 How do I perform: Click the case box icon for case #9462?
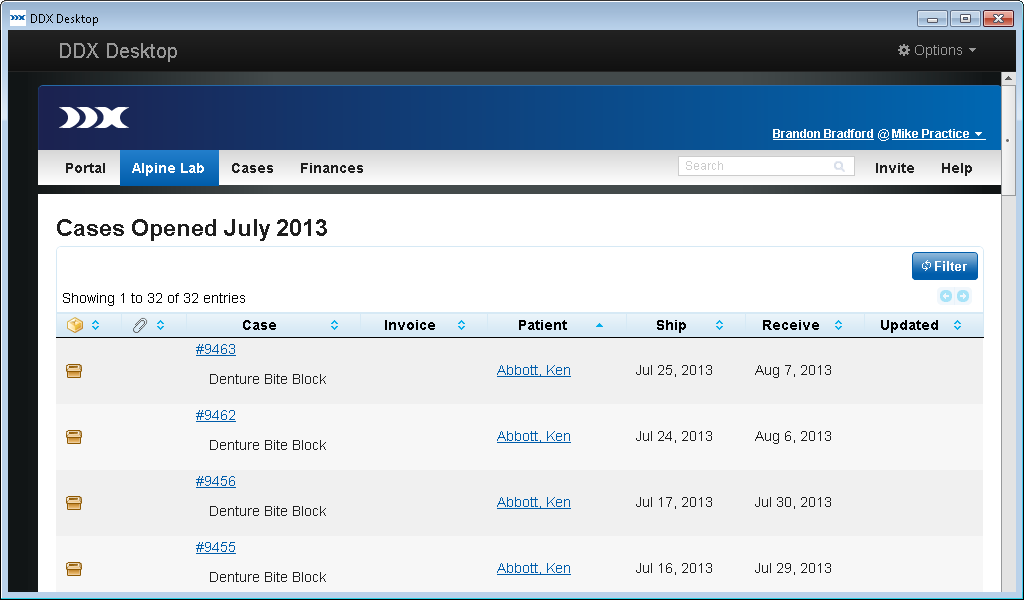[x=74, y=437]
